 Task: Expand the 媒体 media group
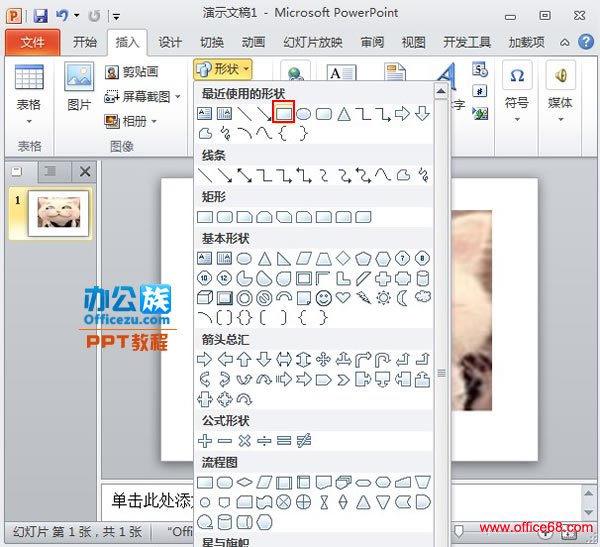pyautogui.click(x=560, y=92)
